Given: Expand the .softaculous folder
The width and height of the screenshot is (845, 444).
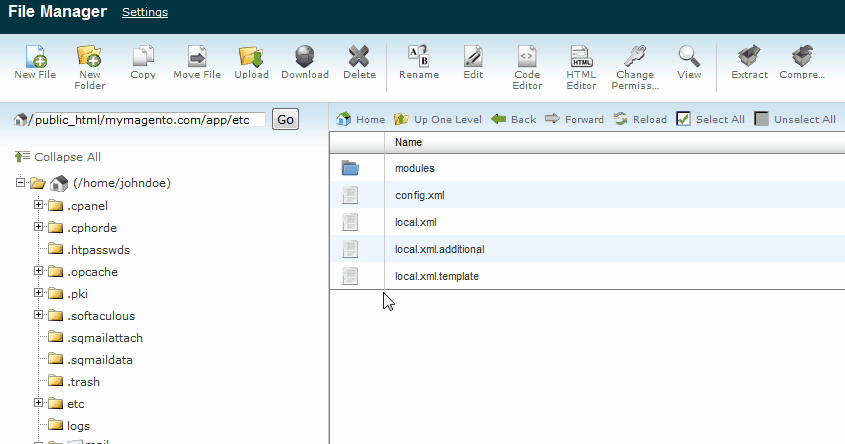Looking at the screenshot, I should (x=38, y=315).
